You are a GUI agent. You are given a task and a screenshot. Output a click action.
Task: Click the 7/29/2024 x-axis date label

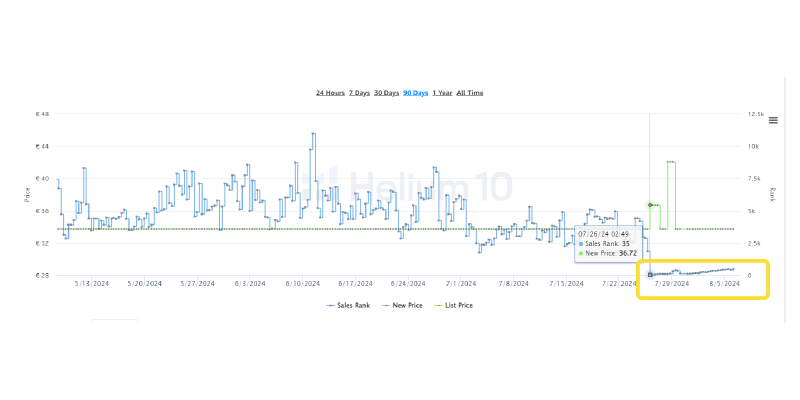tap(672, 284)
